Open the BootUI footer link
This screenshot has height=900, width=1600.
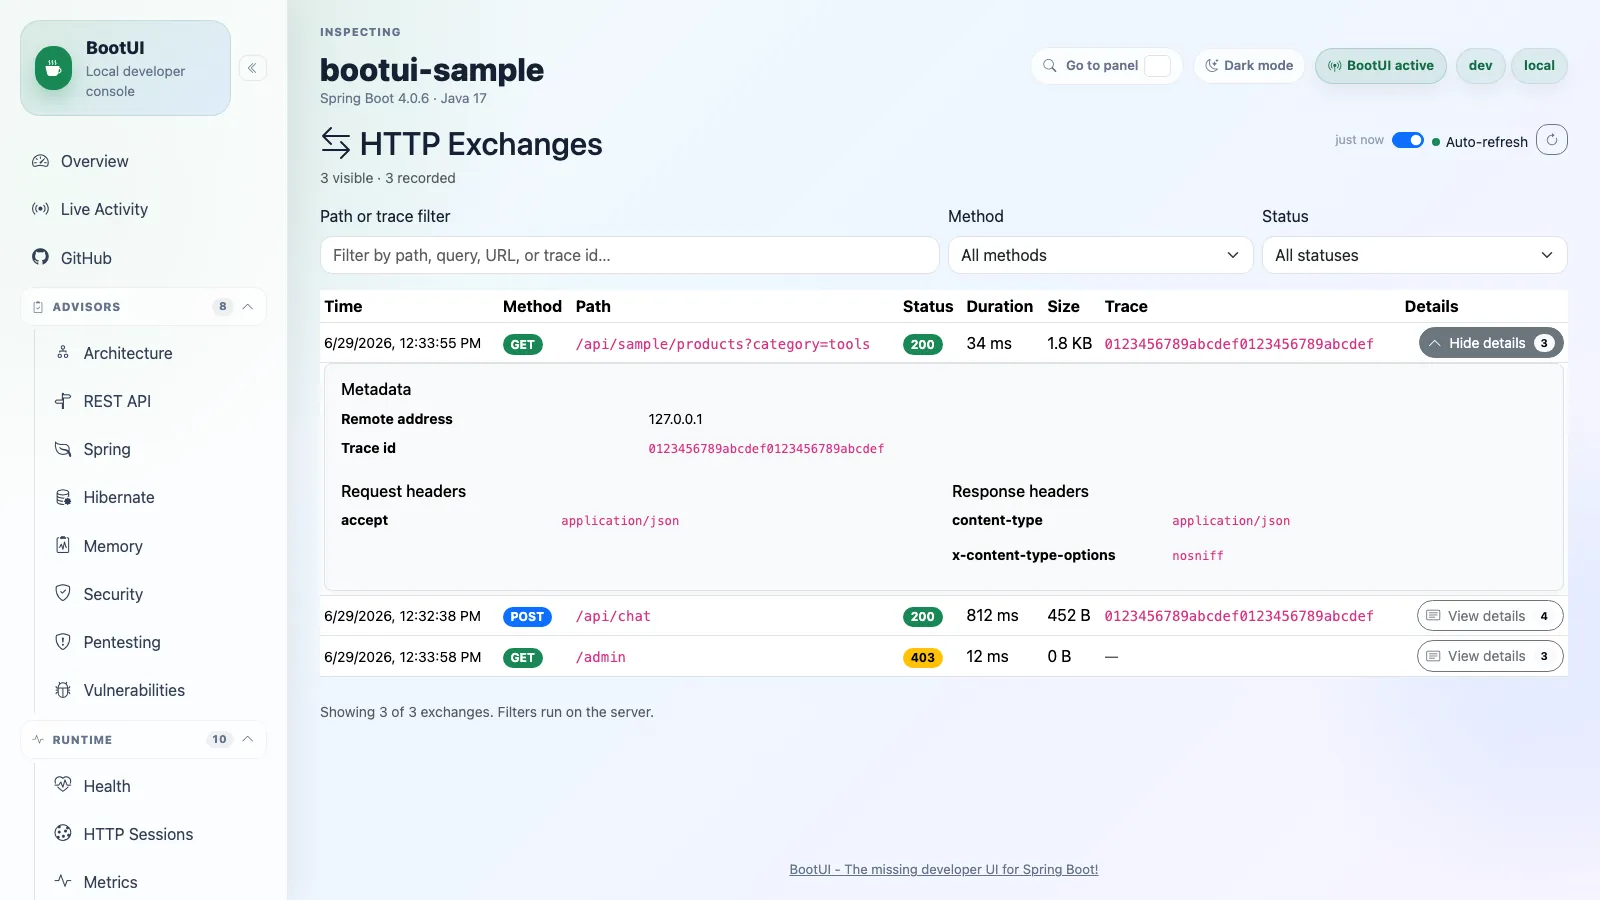click(x=943, y=869)
